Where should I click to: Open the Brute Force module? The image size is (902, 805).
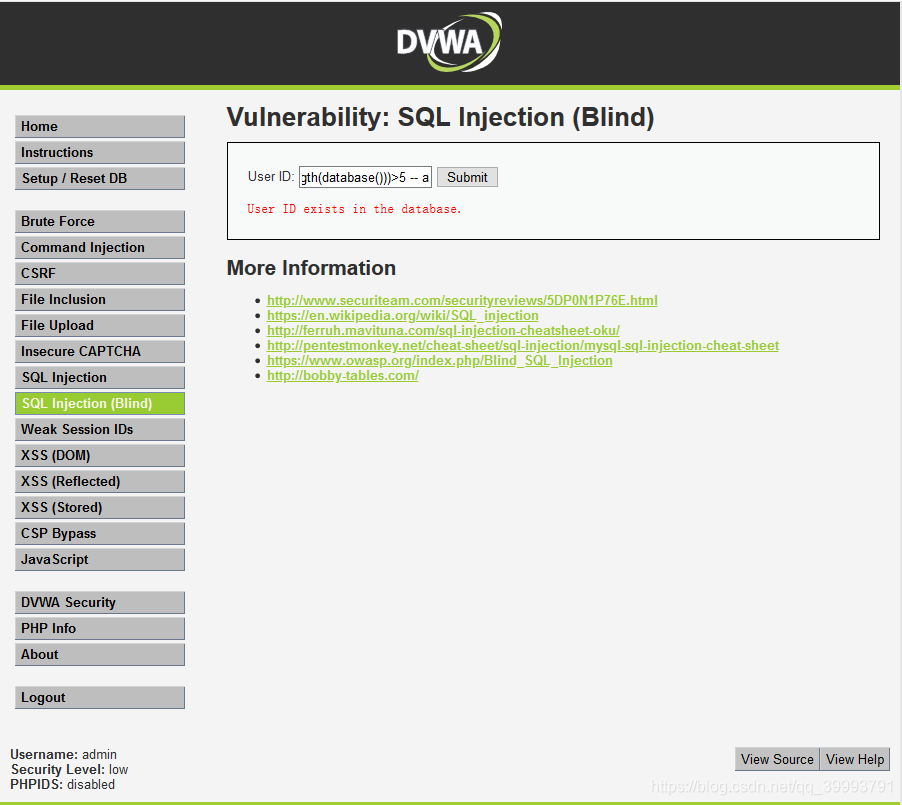click(100, 222)
